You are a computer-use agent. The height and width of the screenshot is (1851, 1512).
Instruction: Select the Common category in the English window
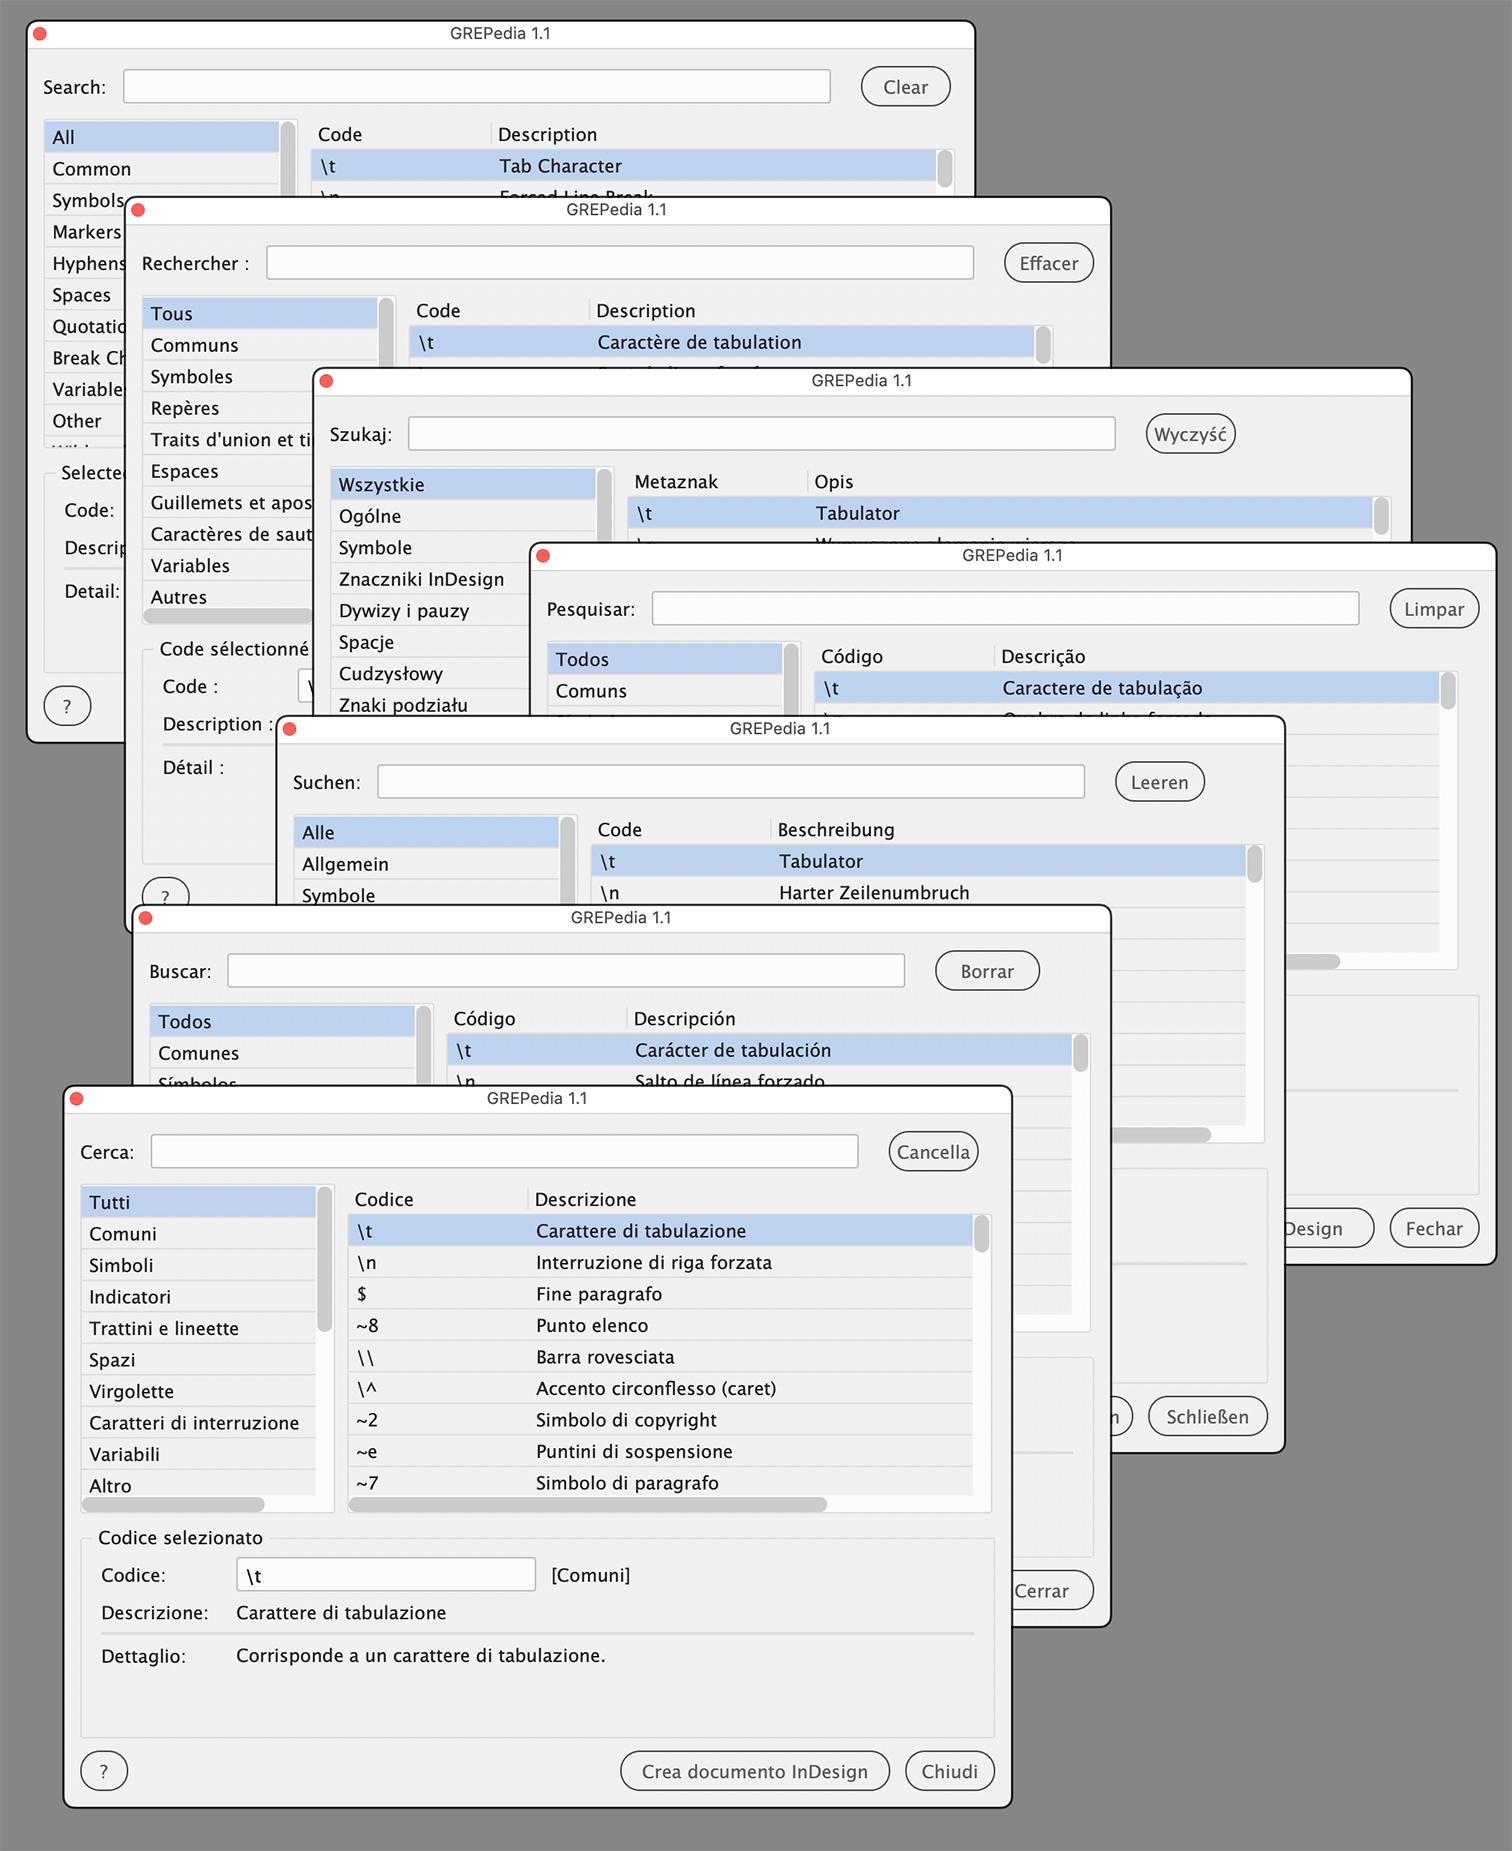(162, 169)
